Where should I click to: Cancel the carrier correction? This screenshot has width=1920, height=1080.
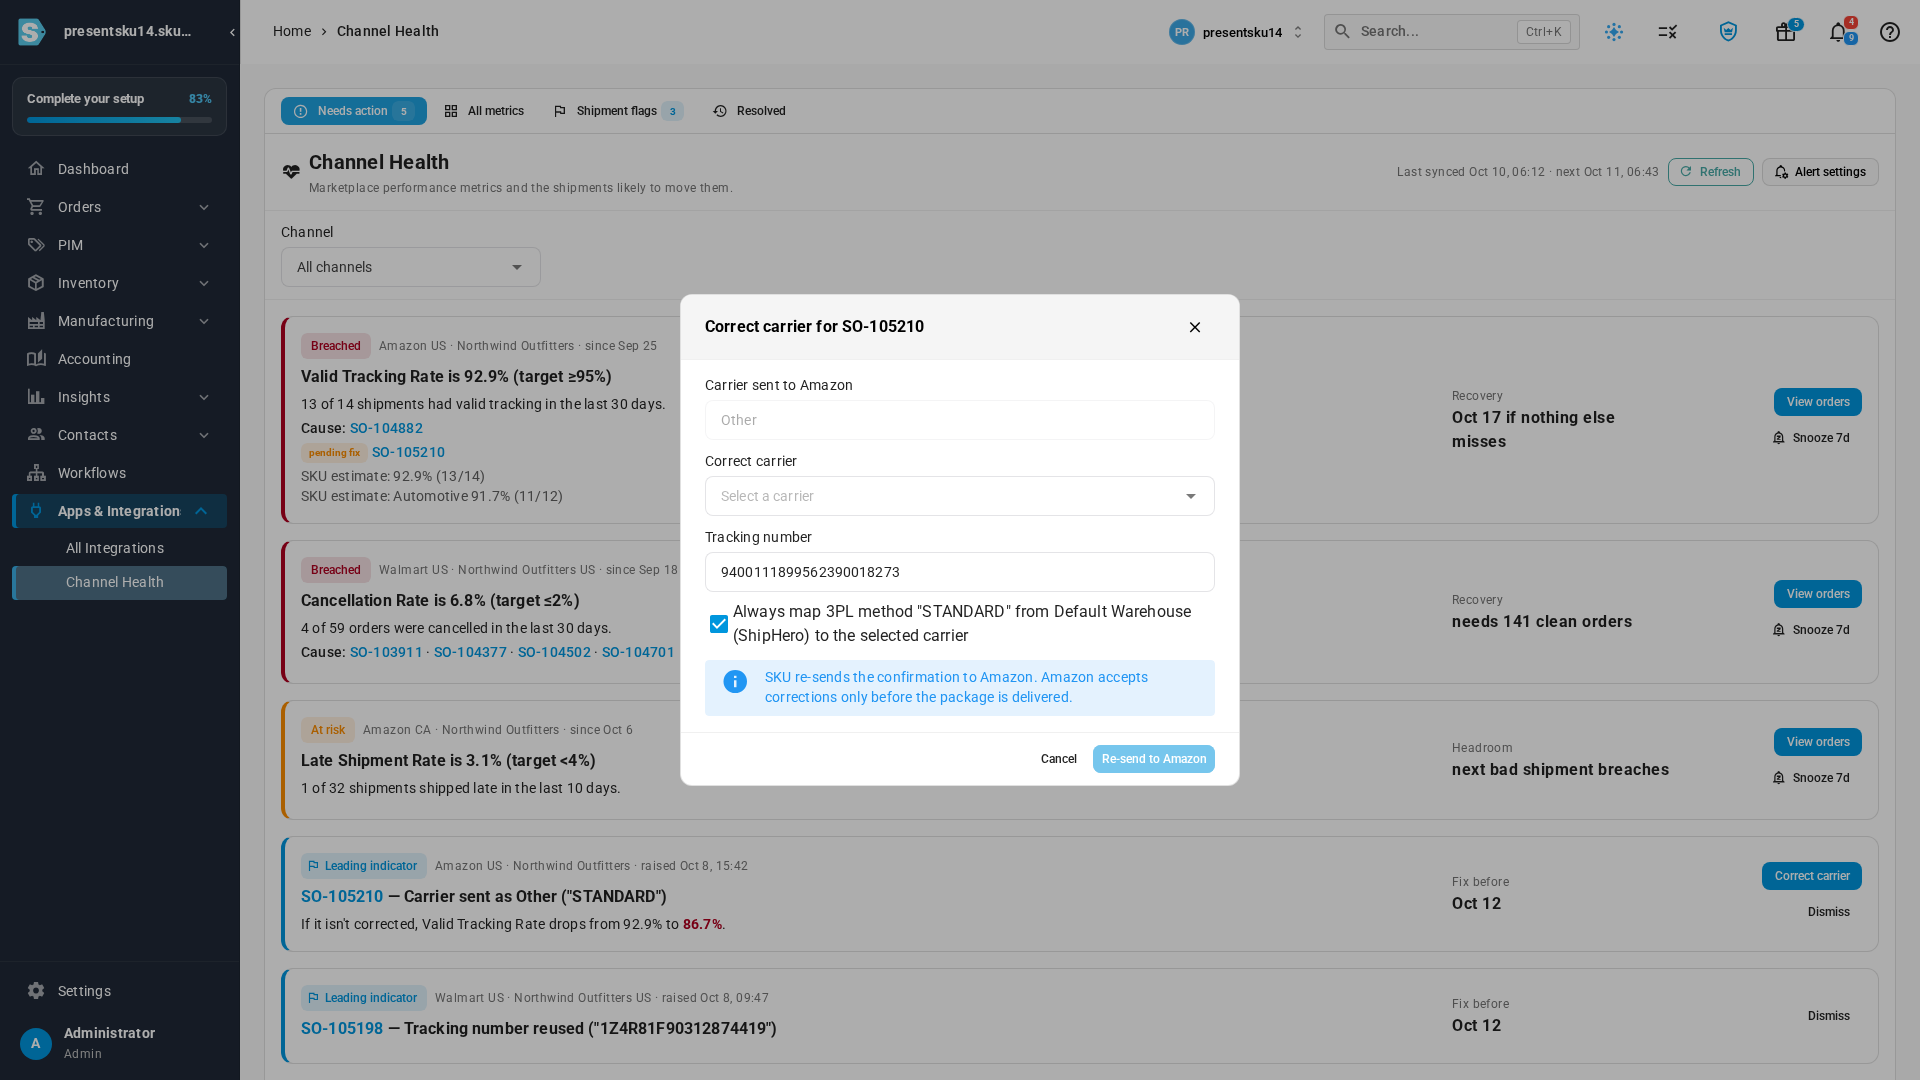(1058, 759)
